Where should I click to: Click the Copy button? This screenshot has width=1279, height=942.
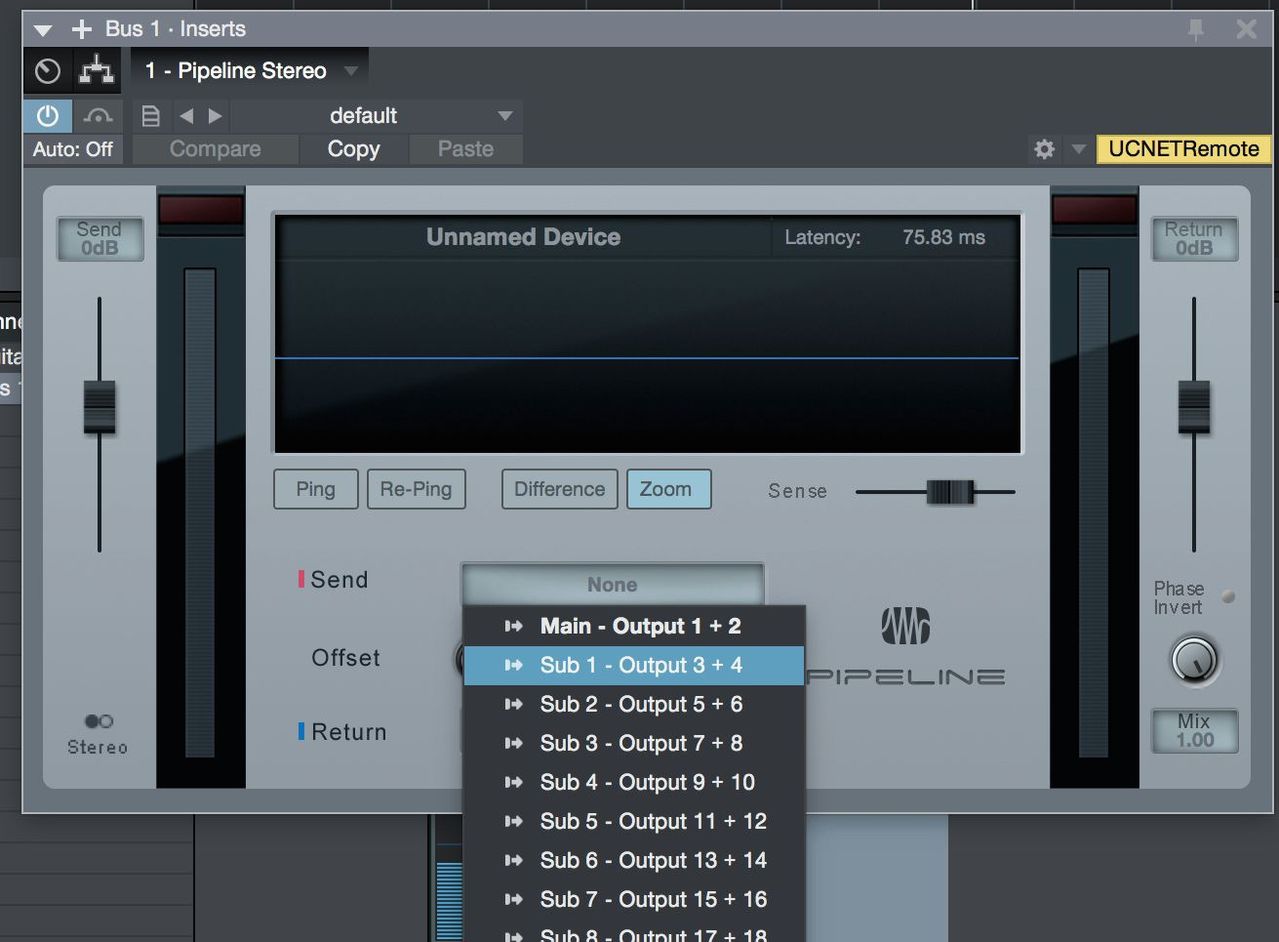pos(354,149)
